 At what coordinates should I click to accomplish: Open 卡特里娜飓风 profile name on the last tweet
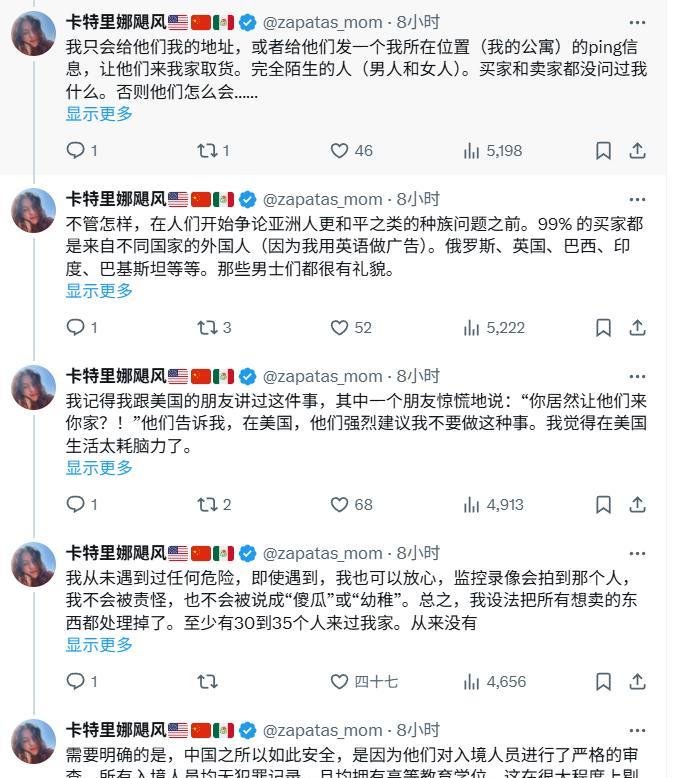point(115,730)
